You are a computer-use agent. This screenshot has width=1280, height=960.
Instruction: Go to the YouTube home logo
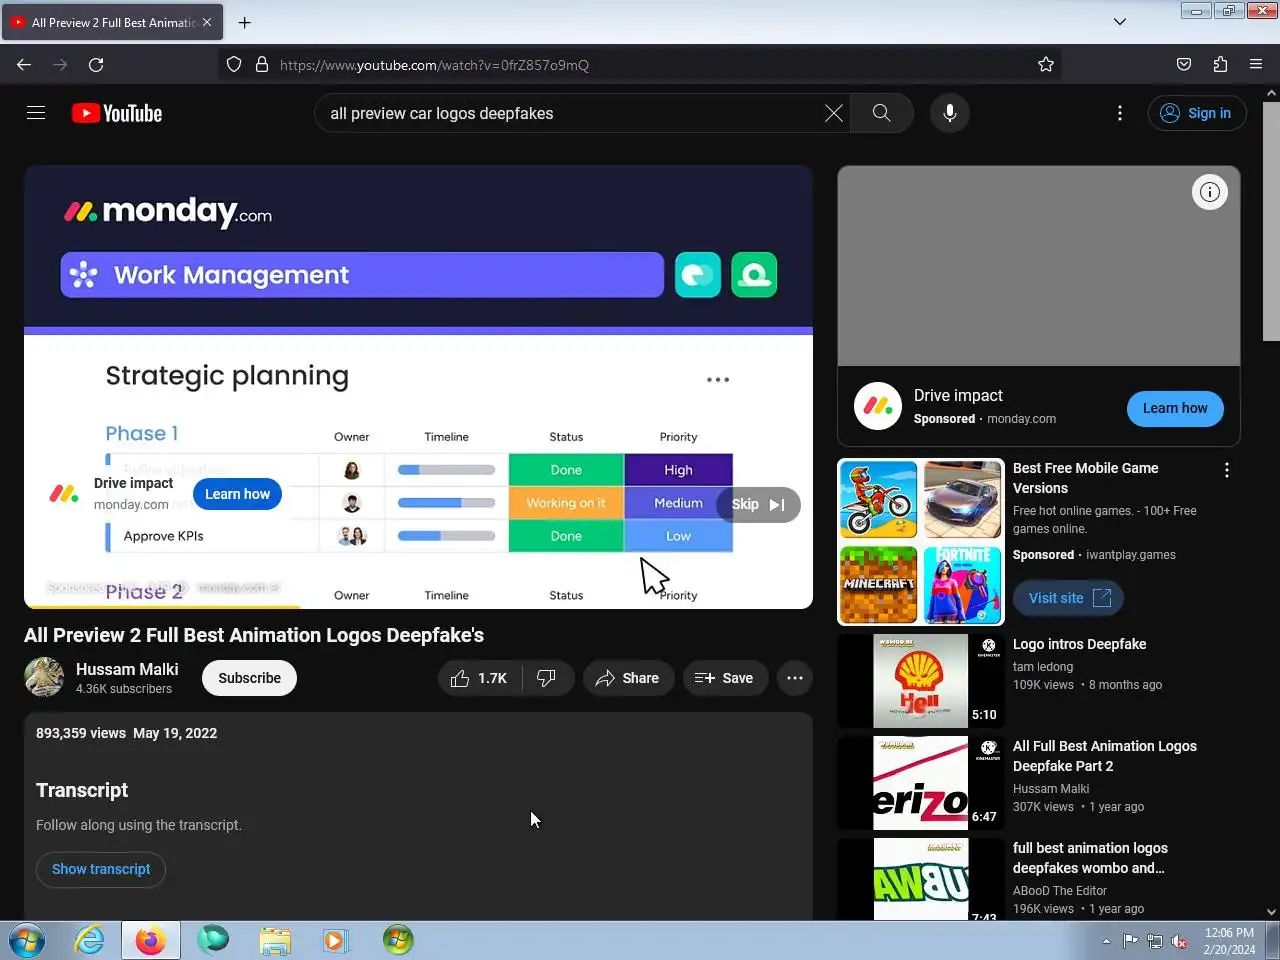(x=117, y=113)
